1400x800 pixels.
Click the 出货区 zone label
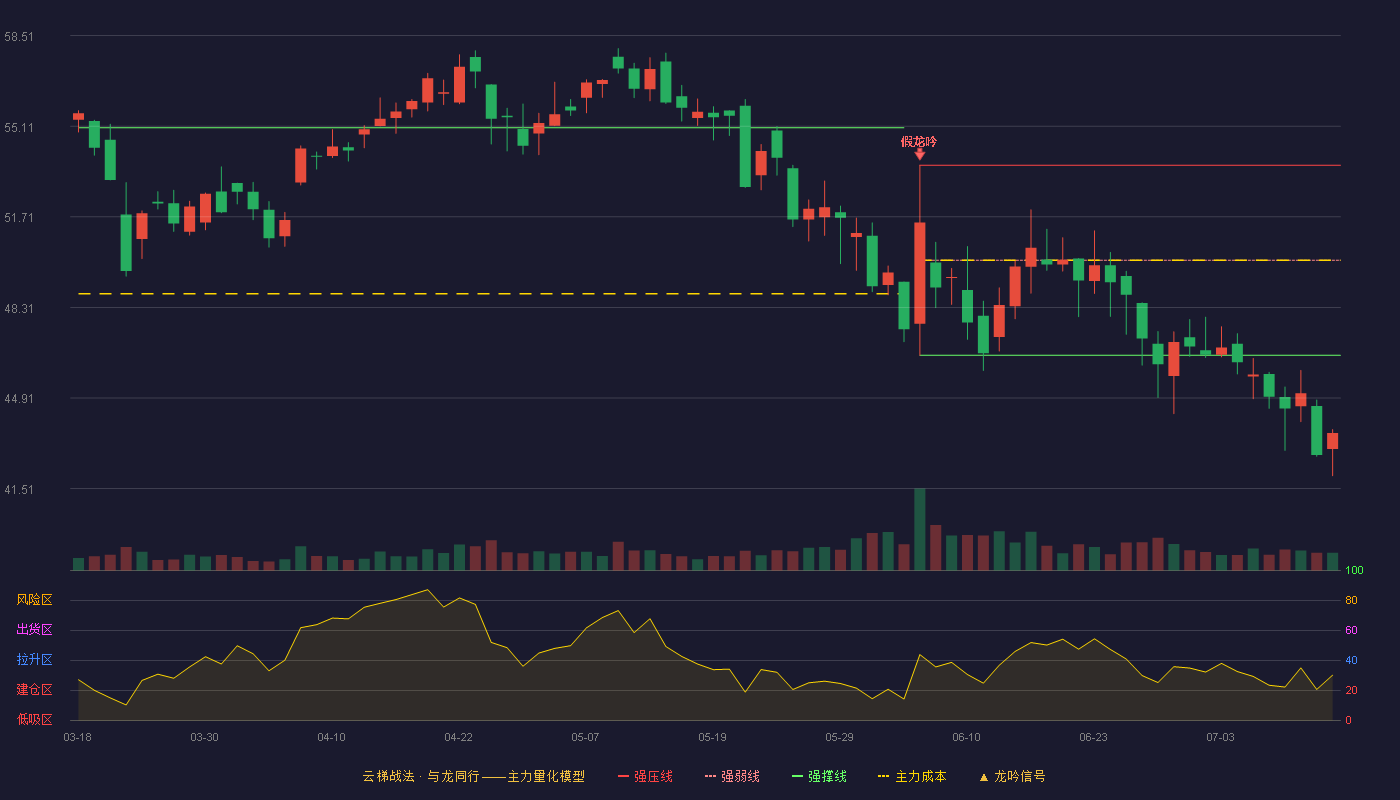(34, 630)
